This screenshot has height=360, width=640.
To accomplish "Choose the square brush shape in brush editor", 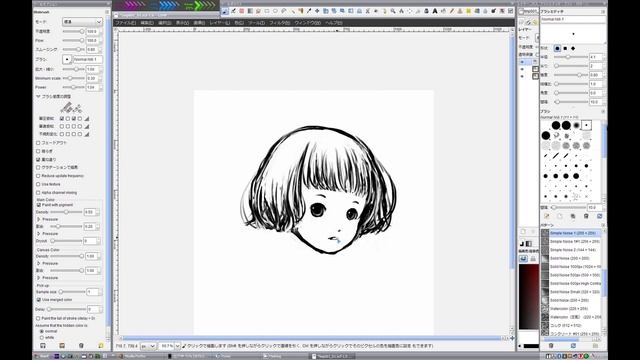I will tap(565, 48).
